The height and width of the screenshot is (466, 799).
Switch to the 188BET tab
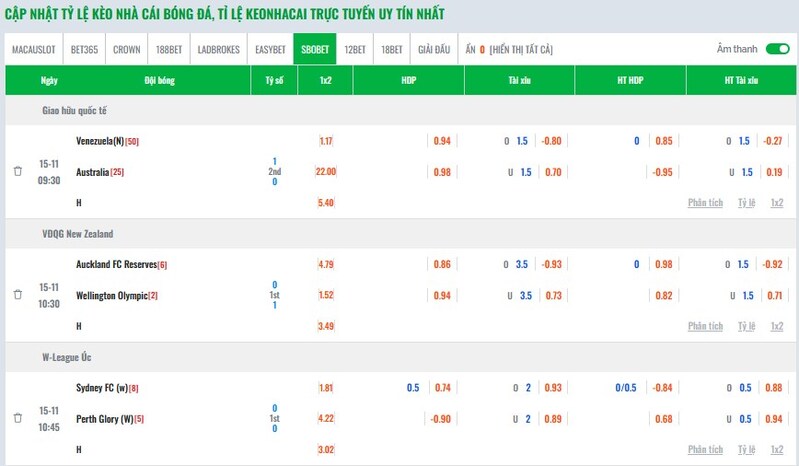(x=169, y=49)
